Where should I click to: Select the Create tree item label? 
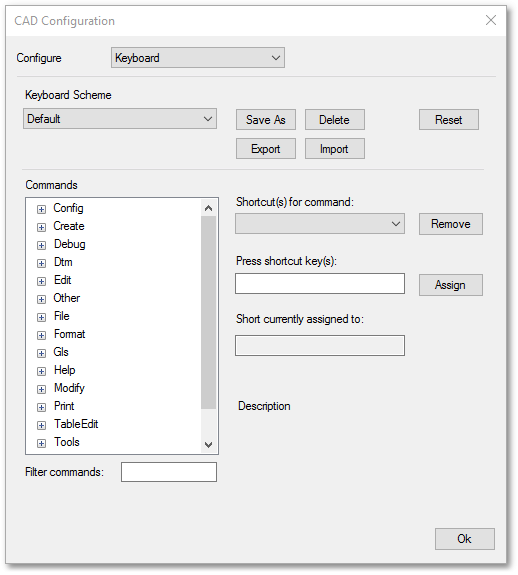click(69, 226)
